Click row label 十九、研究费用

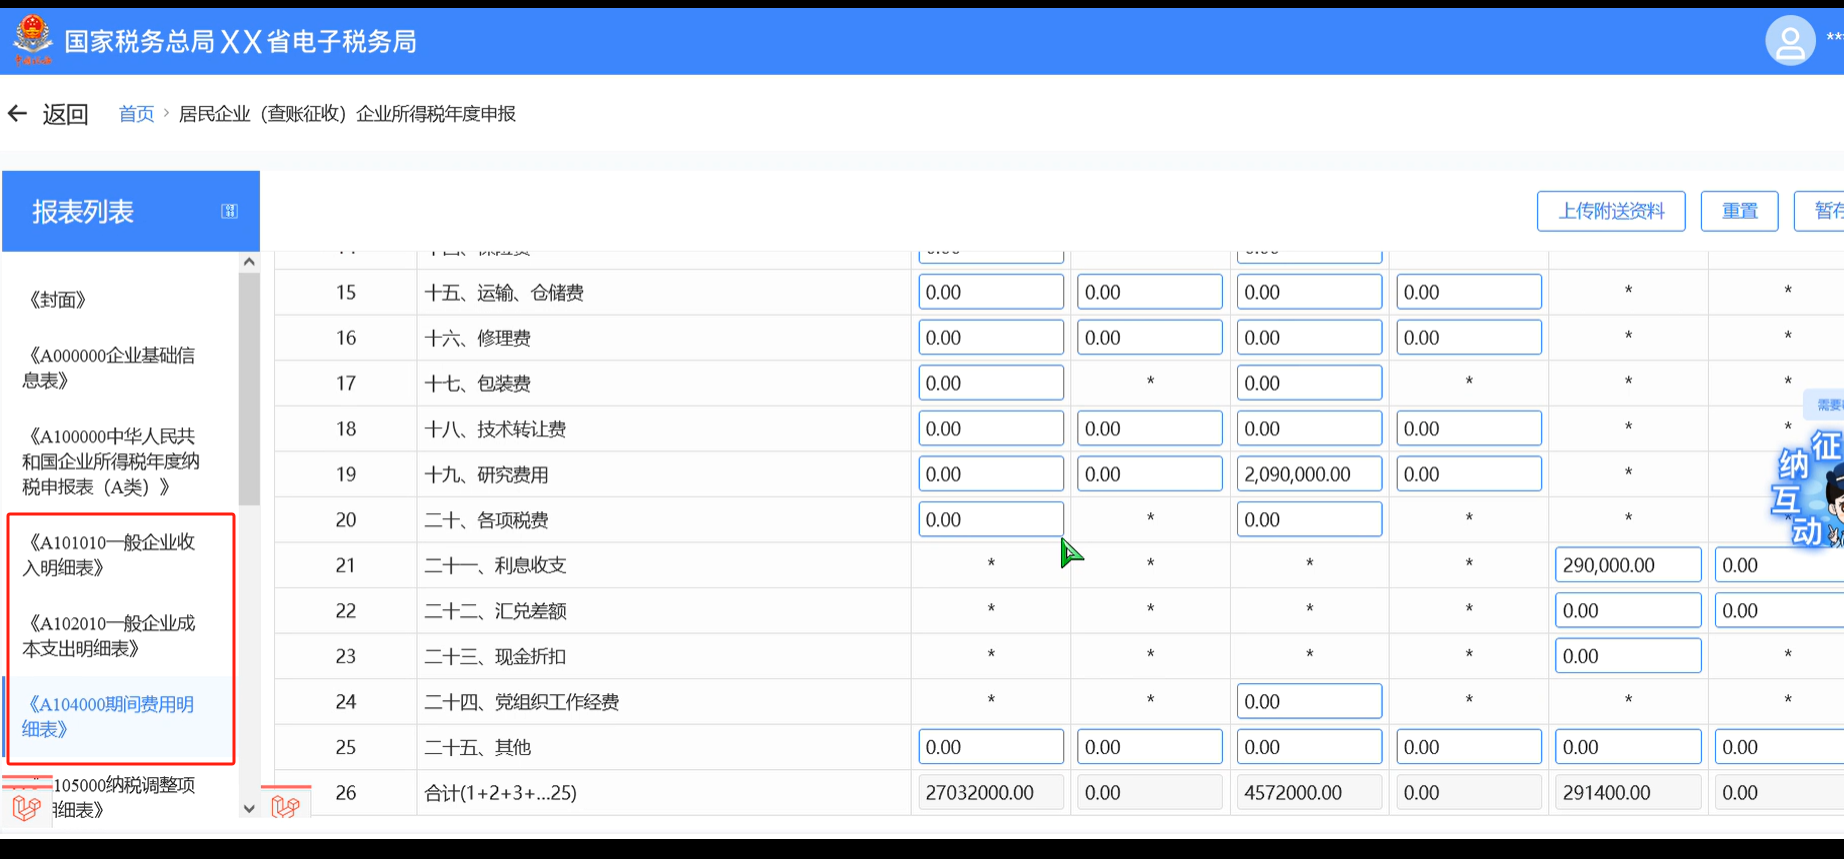[486, 475]
